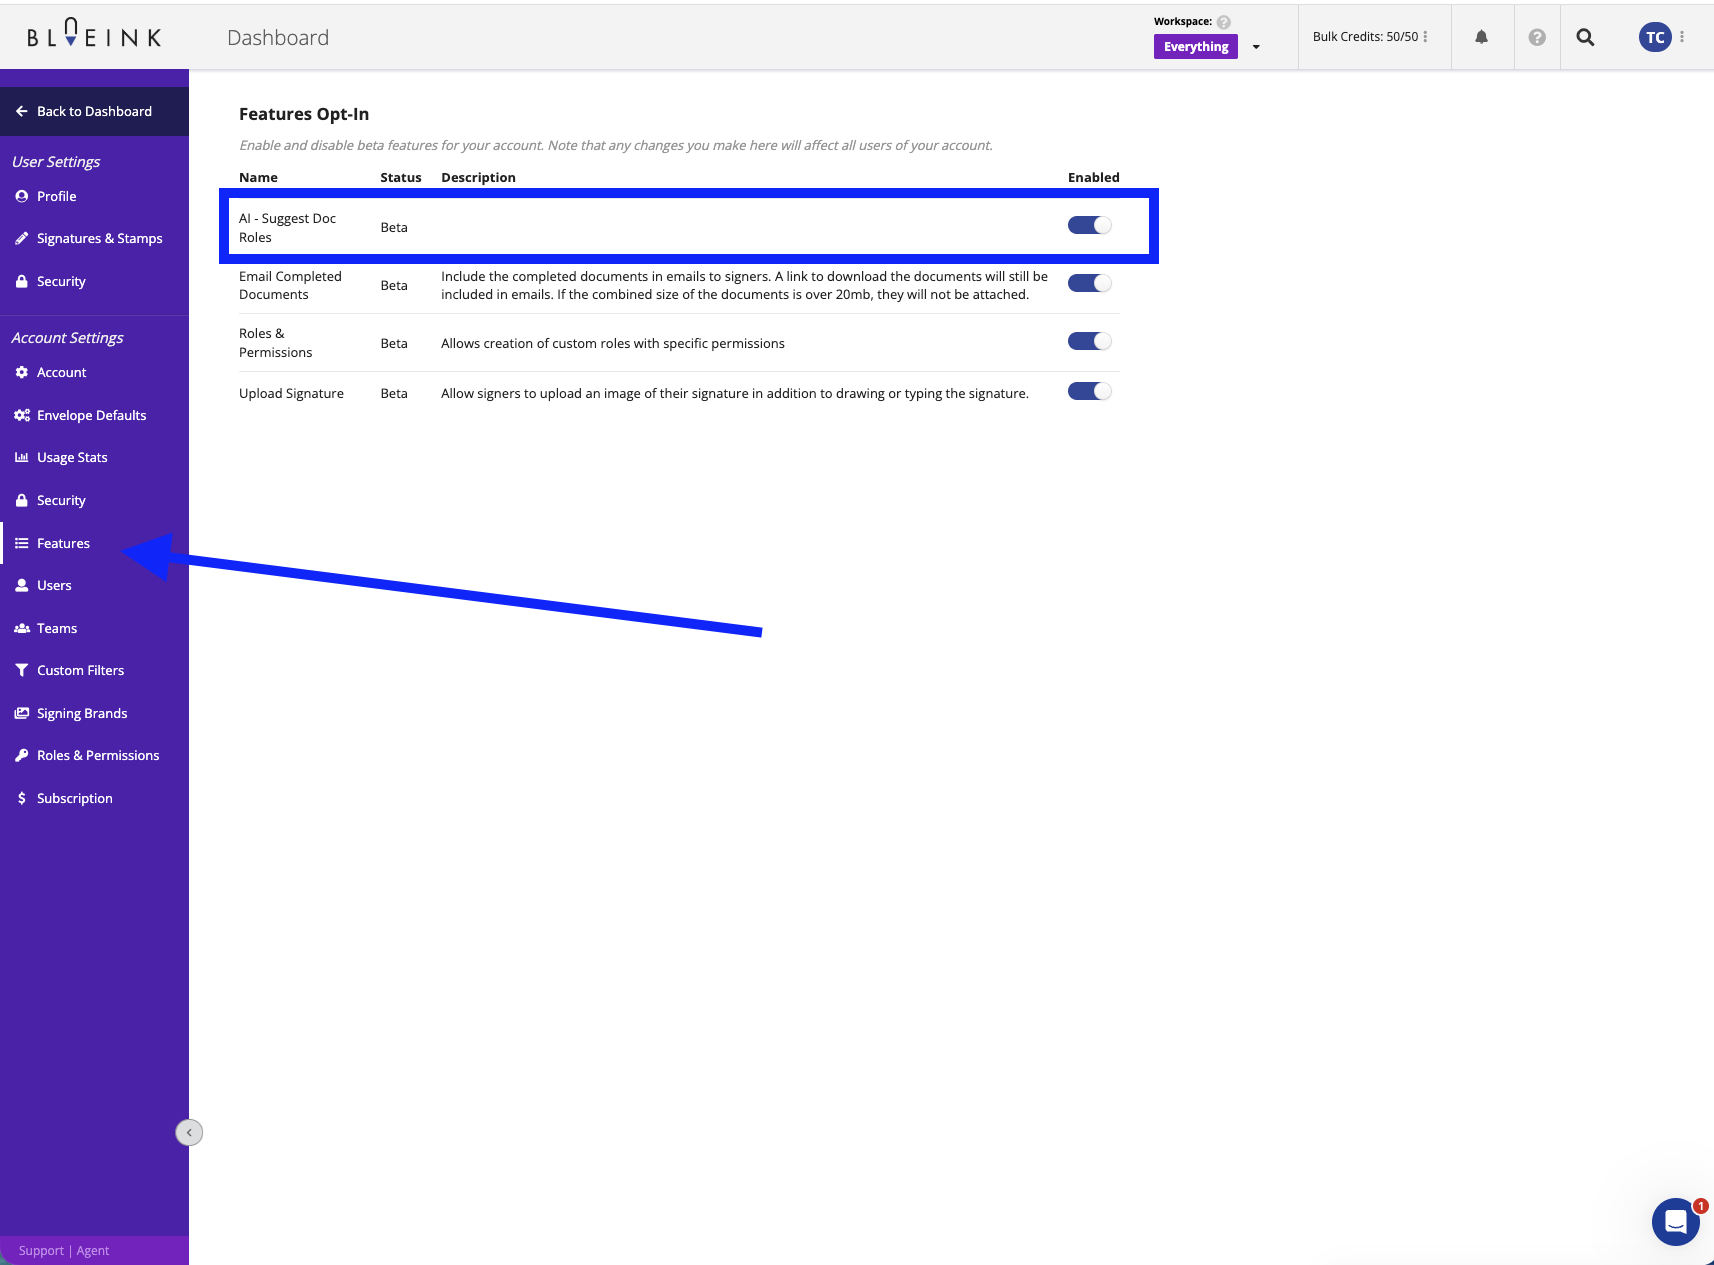
Task: Click the Back to Dashboard arrow icon
Action: (21, 111)
